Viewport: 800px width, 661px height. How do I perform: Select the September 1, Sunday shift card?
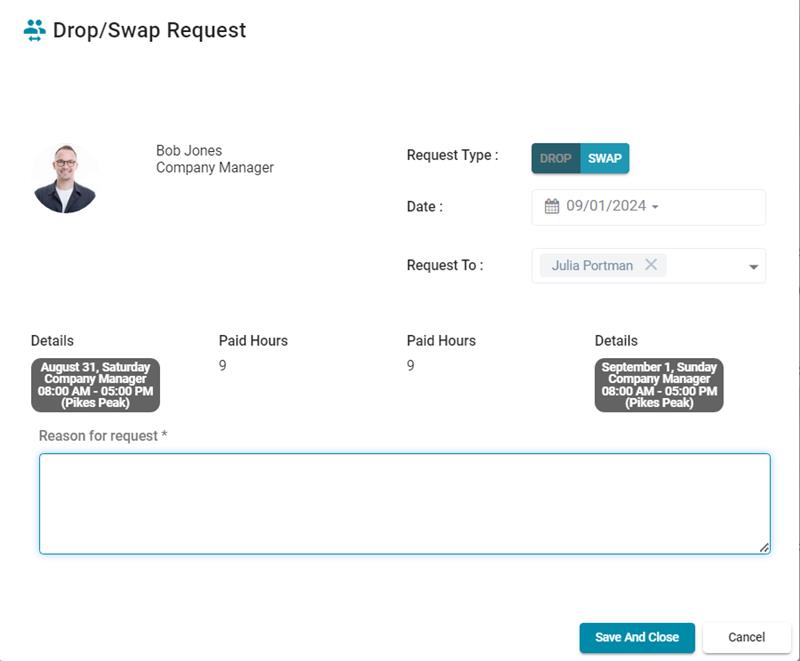pos(659,385)
